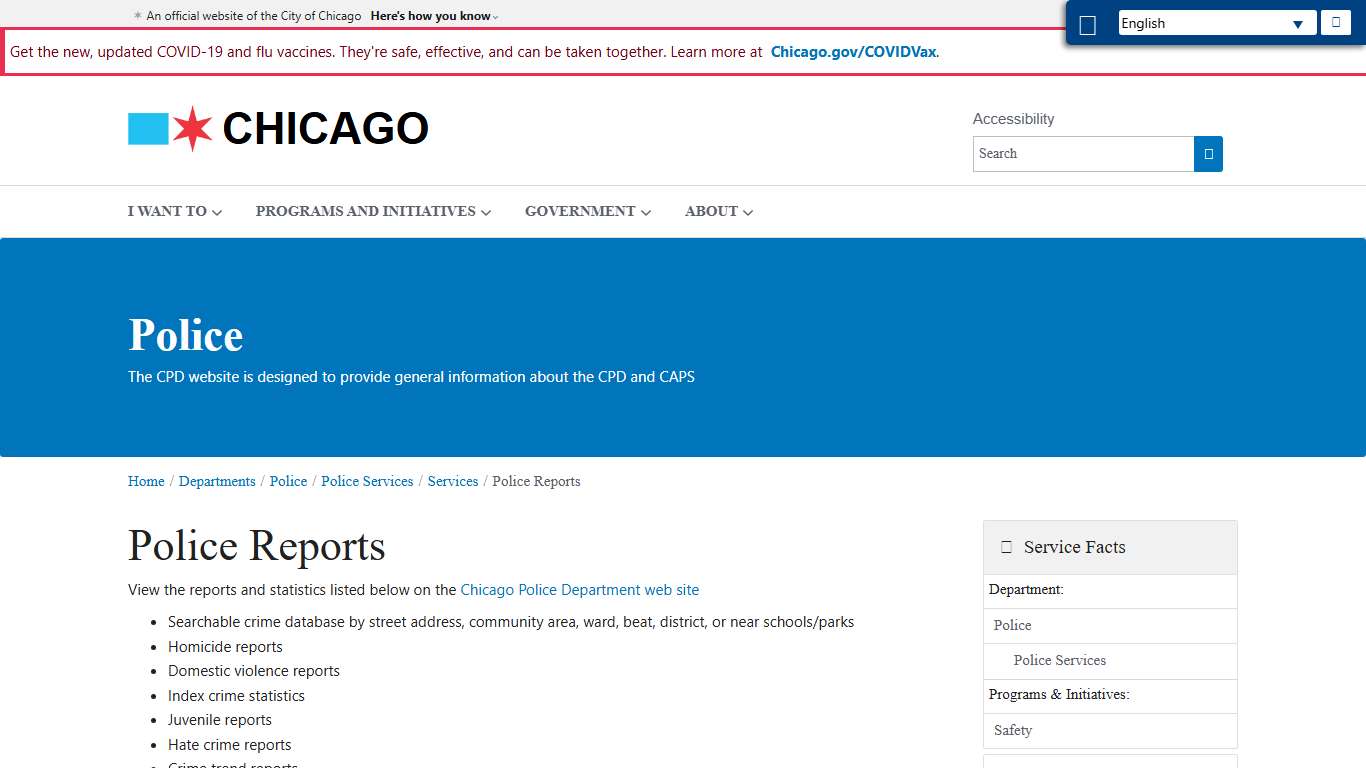Open the Chicago.gov/COVIDVax link

point(852,51)
